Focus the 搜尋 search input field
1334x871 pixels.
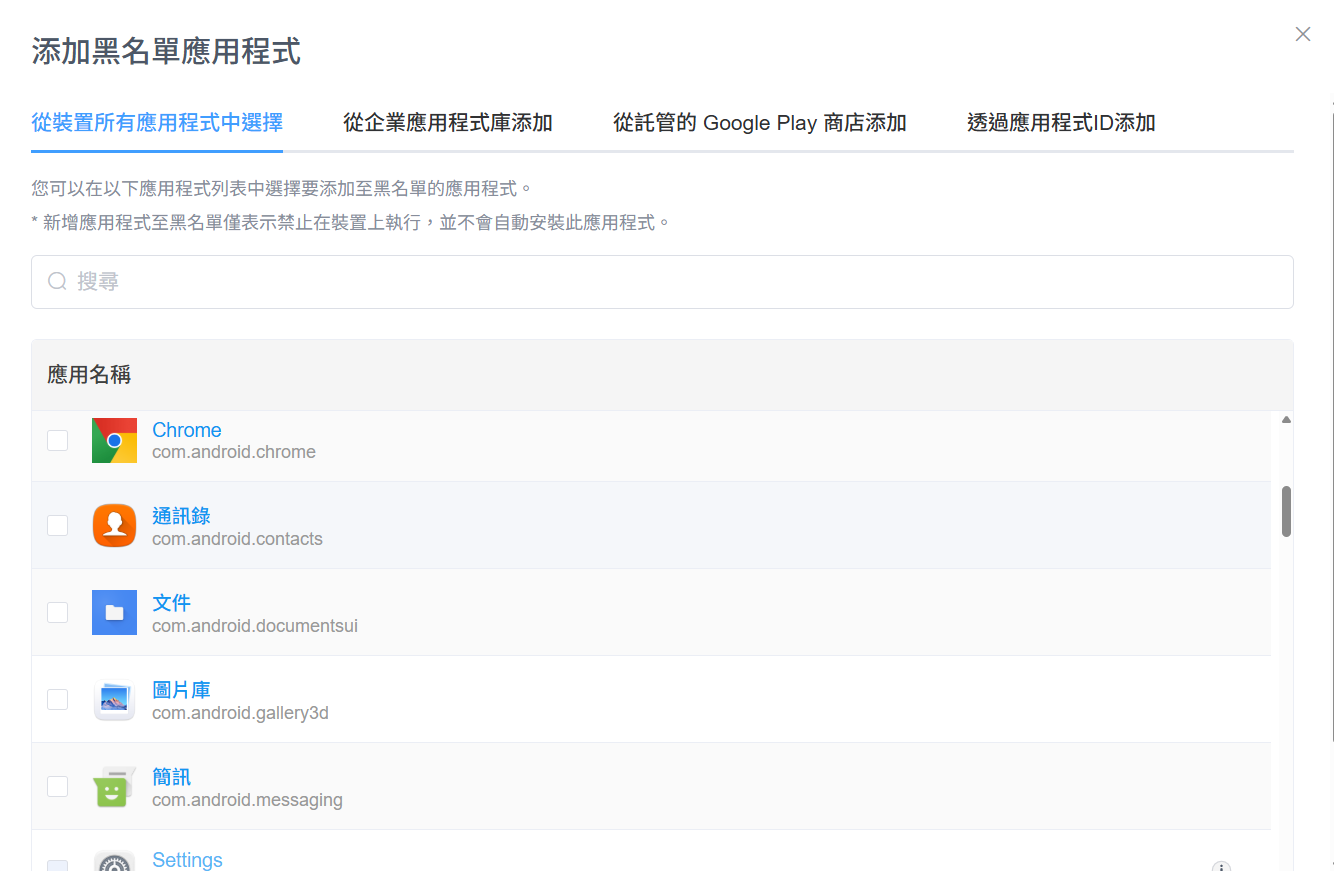(x=662, y=281)
